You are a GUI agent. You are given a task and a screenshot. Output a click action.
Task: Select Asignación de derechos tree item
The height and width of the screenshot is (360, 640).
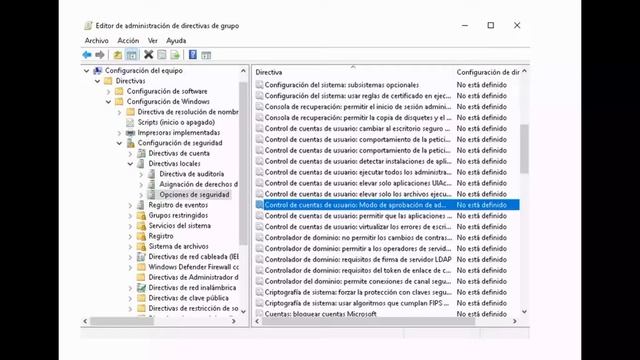coord(199,184)
